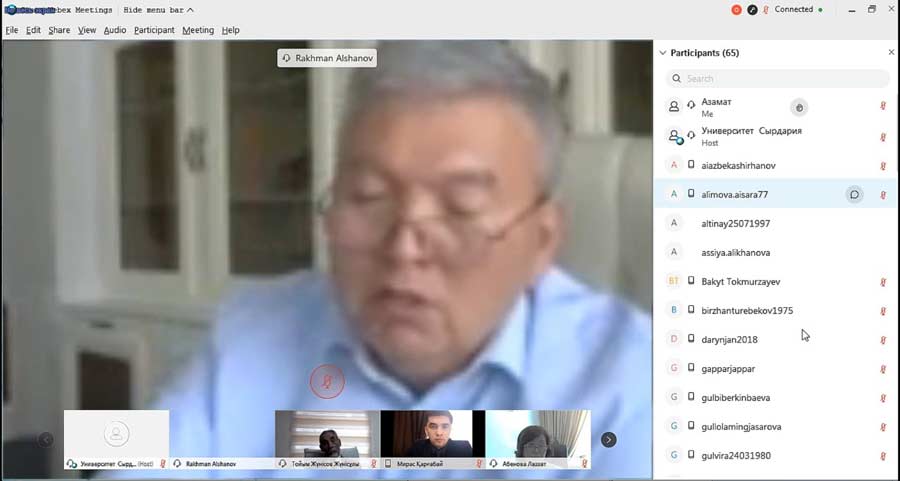
Task: Click the red muted microphone button on video
Action: [x=326, y=381]
